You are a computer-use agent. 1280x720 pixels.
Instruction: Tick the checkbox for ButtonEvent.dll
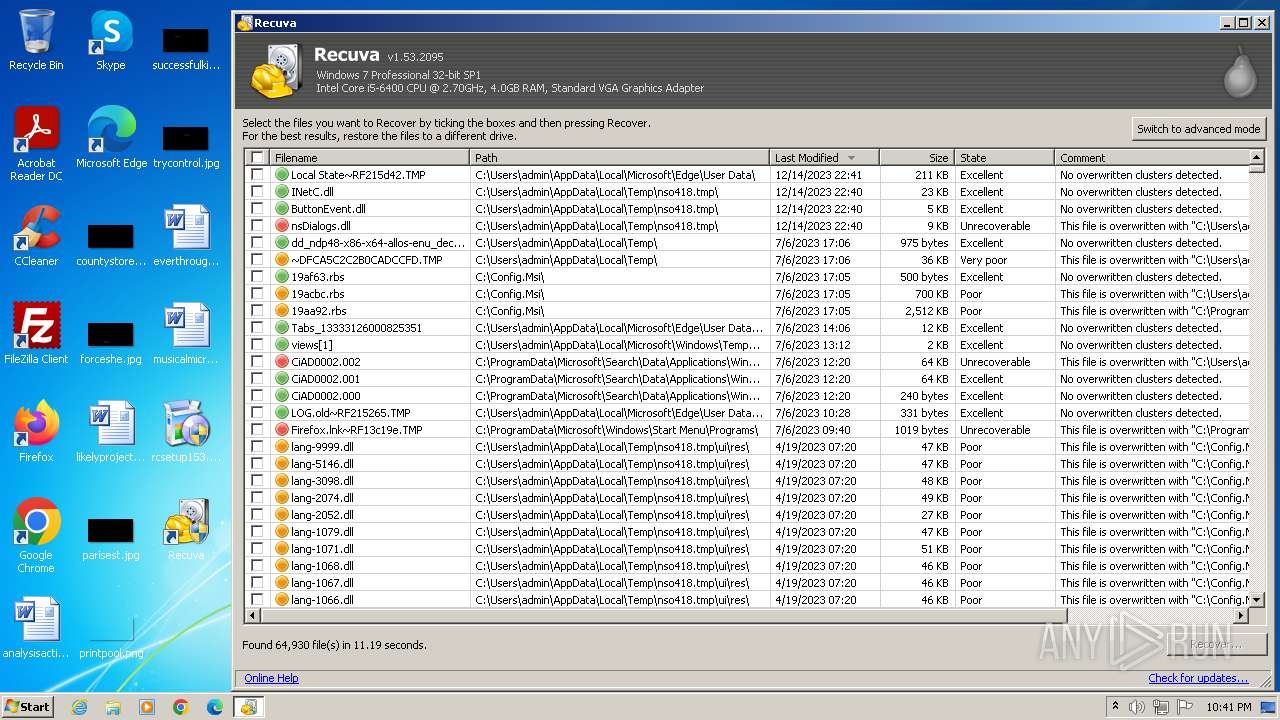(x=257, y=209)
